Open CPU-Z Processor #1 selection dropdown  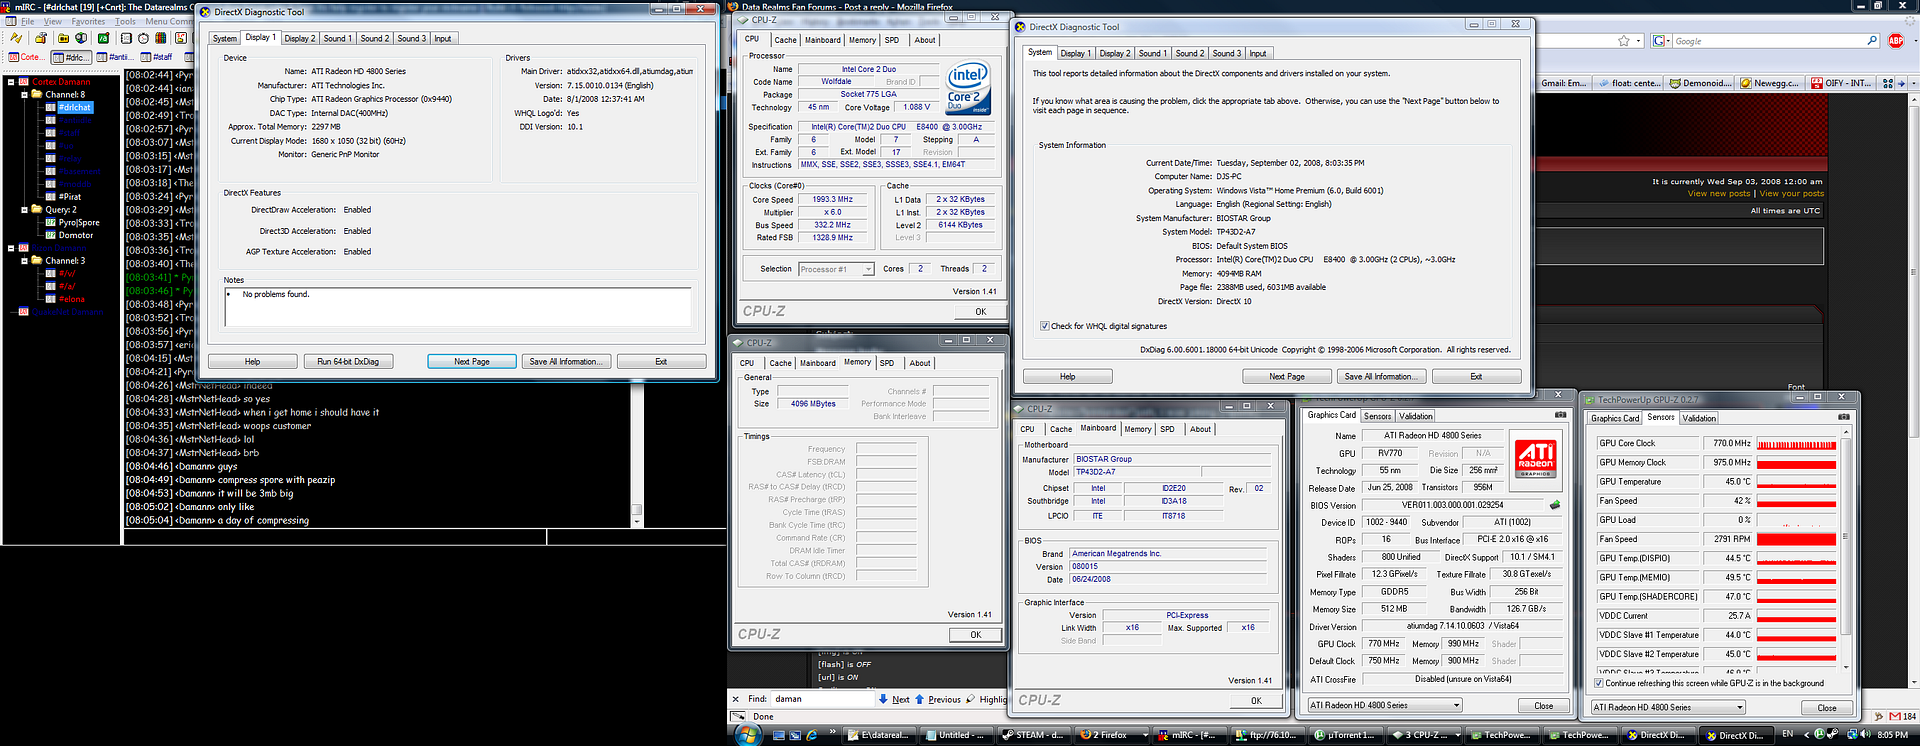click(x=868, y=269)
